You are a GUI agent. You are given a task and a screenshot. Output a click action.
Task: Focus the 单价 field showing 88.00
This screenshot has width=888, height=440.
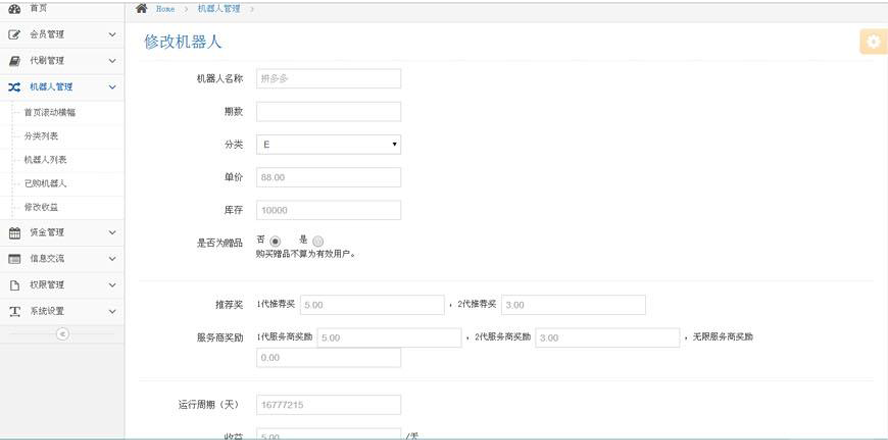pos(328,177)
